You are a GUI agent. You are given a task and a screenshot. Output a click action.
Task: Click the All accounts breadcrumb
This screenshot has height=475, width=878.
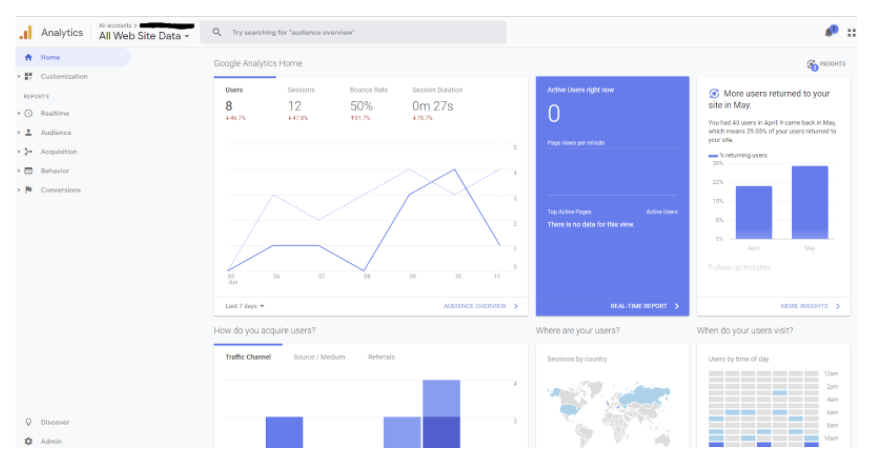(x=115, y=25)
